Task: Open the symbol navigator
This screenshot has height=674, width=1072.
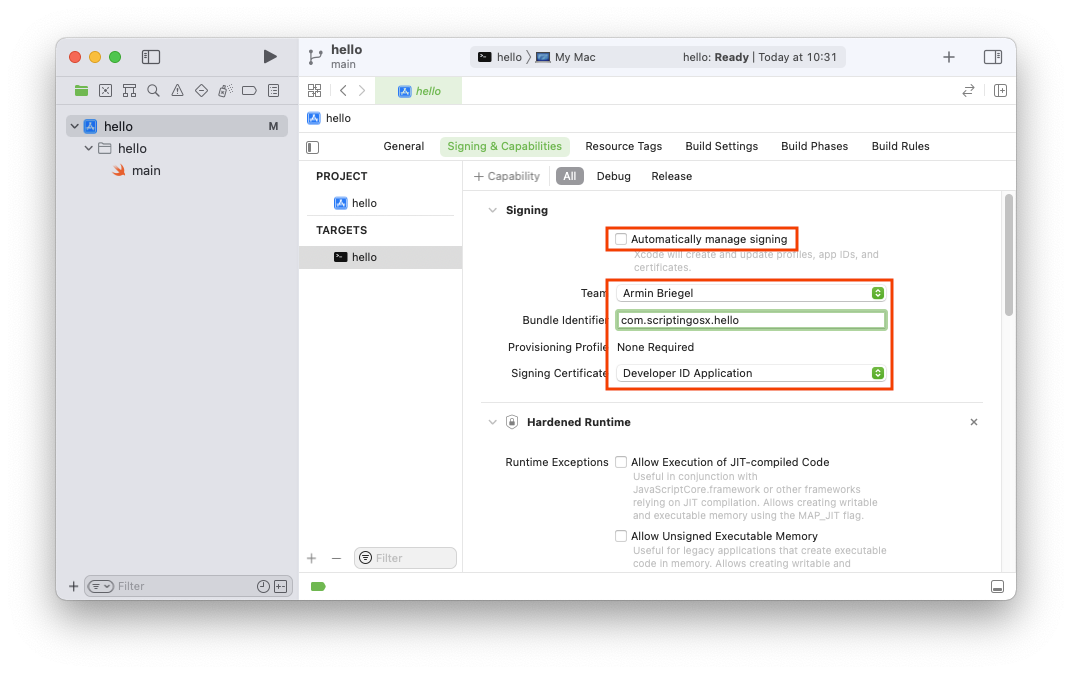Action: pos(129,90)
